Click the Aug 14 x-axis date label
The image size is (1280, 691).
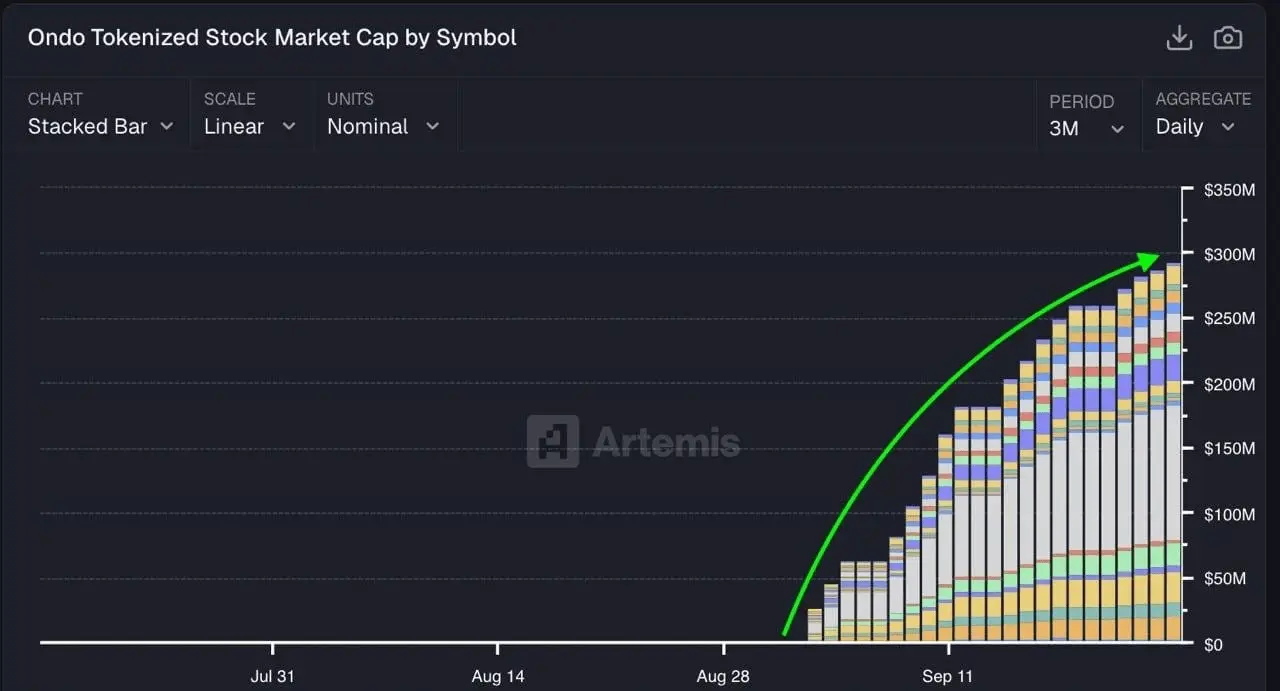[499, 676]
